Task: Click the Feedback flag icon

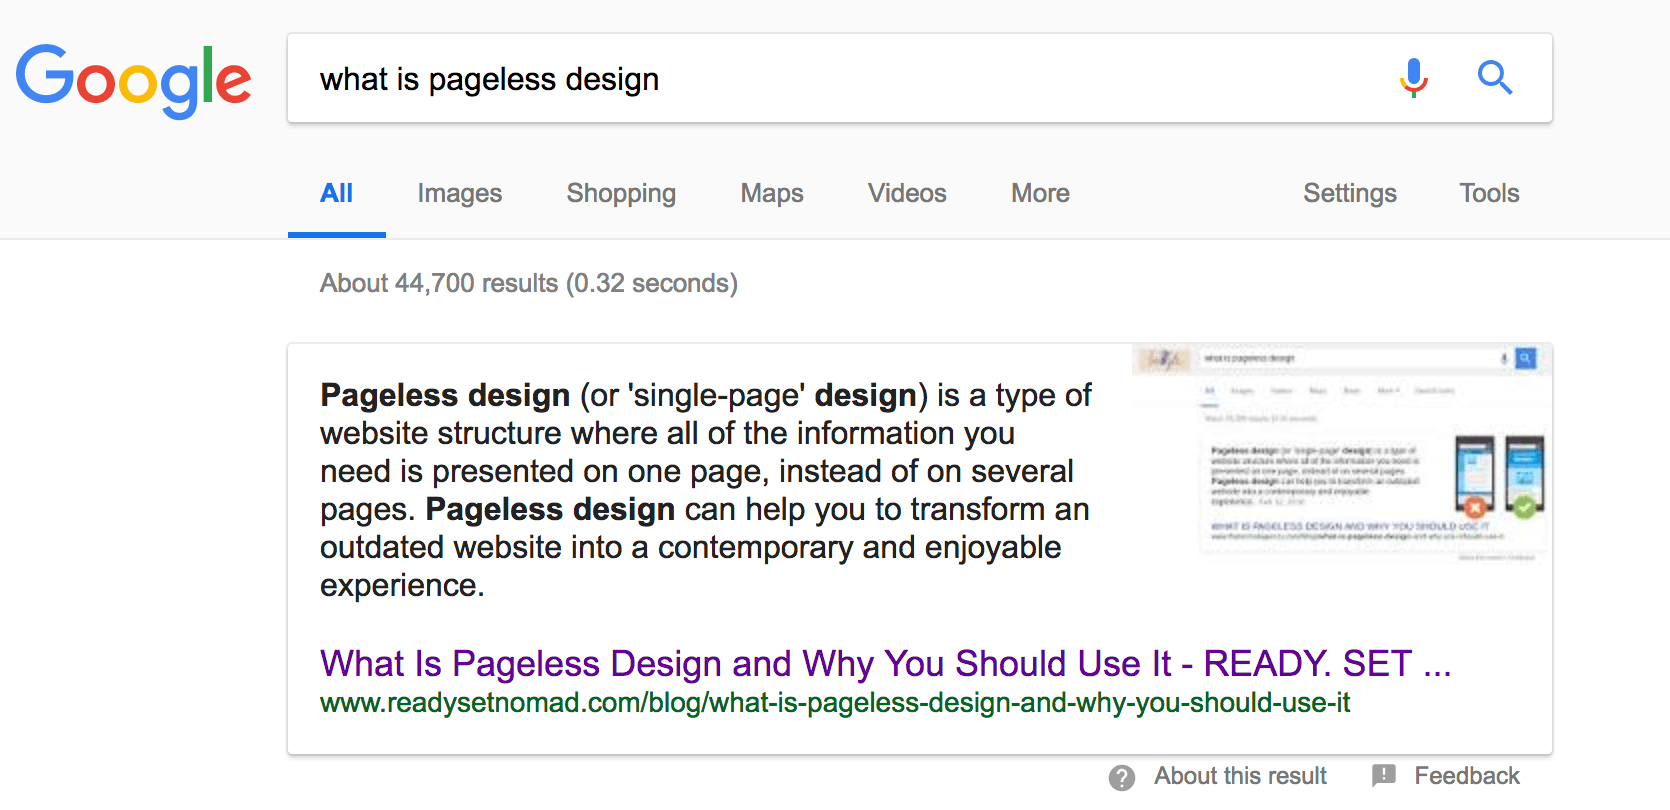Action: click(x=1384, y=775)
